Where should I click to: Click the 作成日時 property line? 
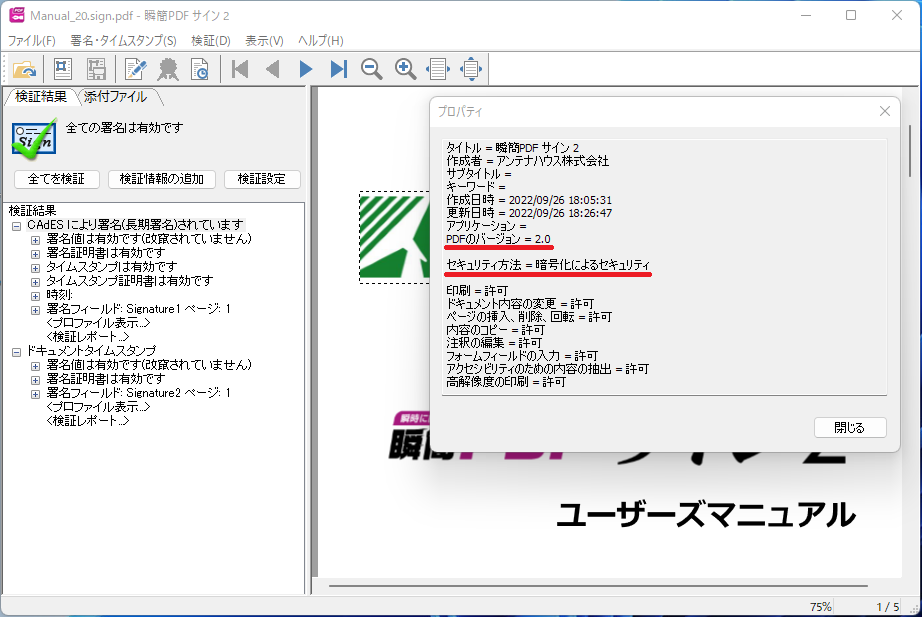529,200
